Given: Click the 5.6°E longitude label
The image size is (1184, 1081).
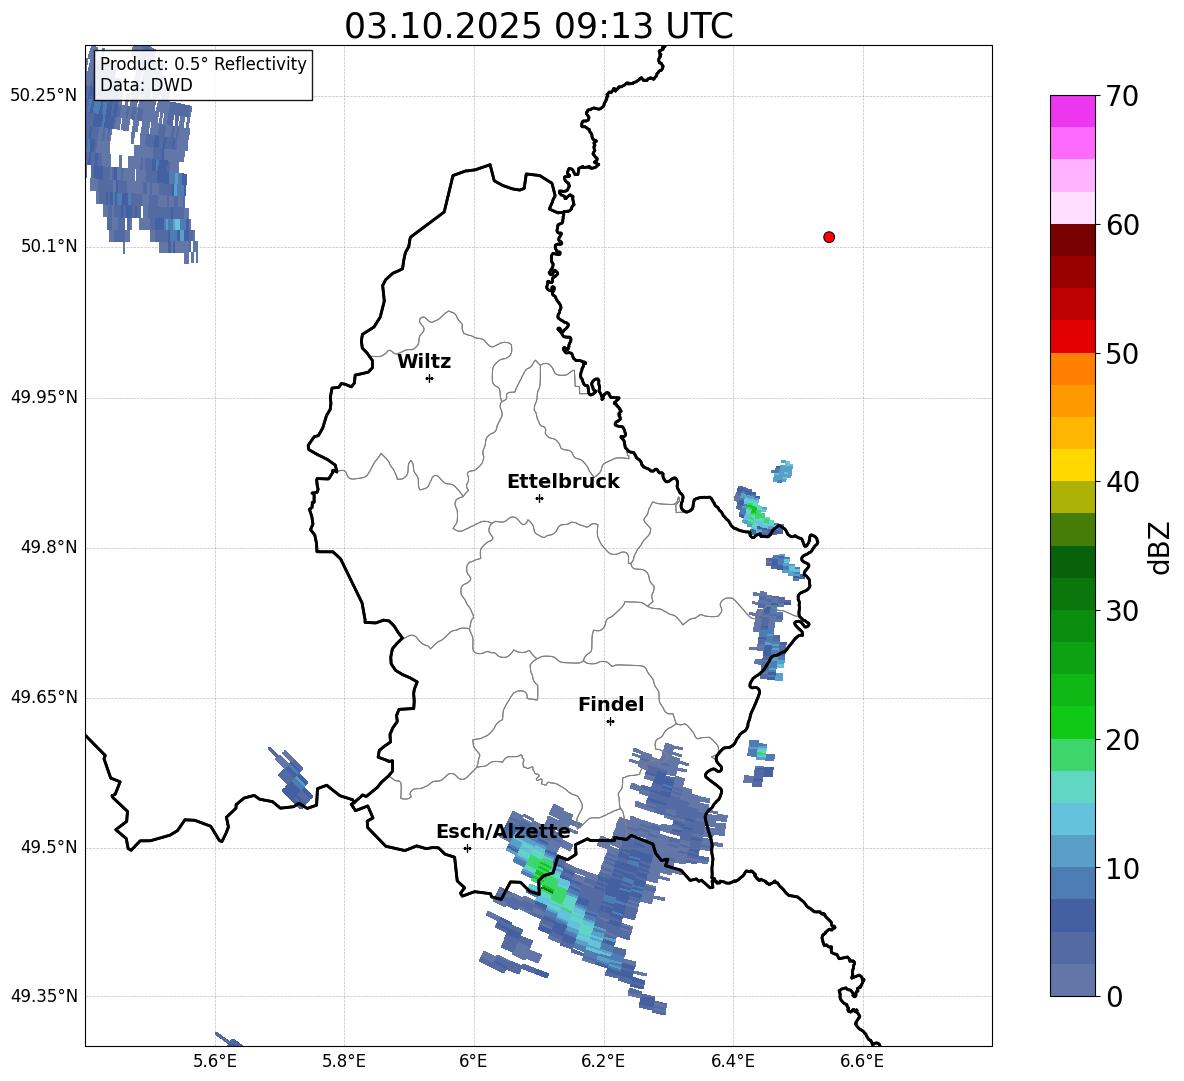Looking at the screenshot, I should 215,1061.
